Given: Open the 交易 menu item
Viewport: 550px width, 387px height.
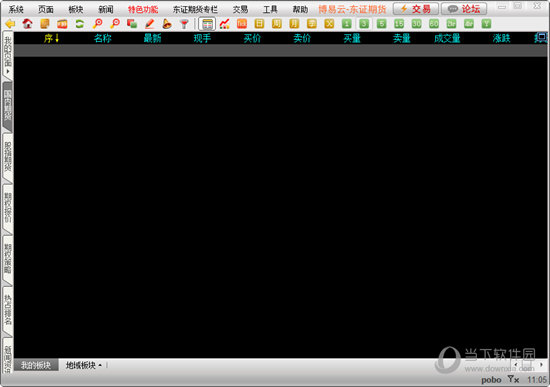Looking at the screenshot, I should tap(240, 9).
